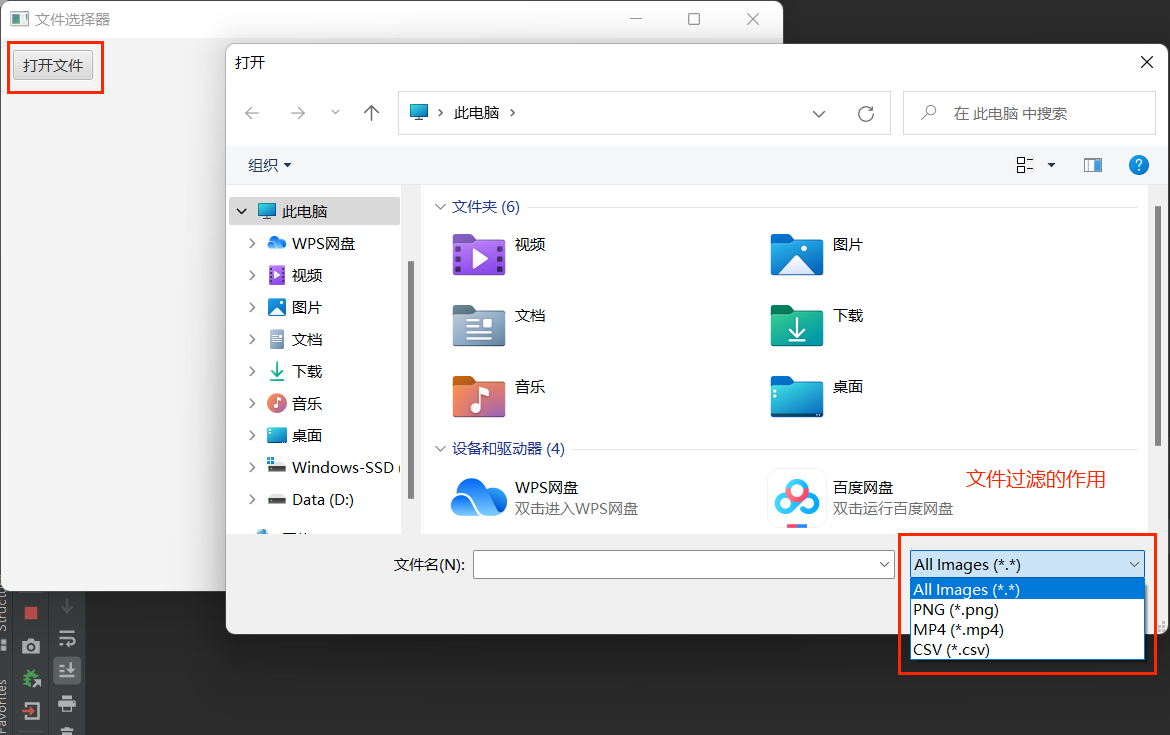Collapse the file type filter combo box
Viewport: 1170px width, 735px height.
(x=1027, y=564)
